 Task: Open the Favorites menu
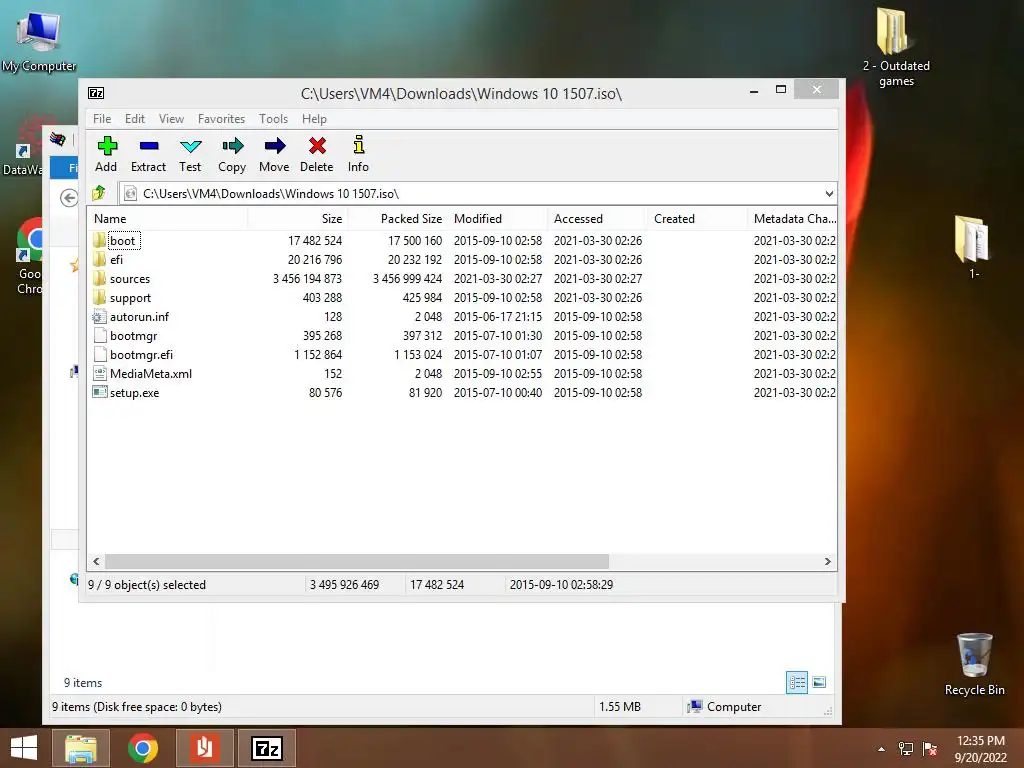point(221,119)
